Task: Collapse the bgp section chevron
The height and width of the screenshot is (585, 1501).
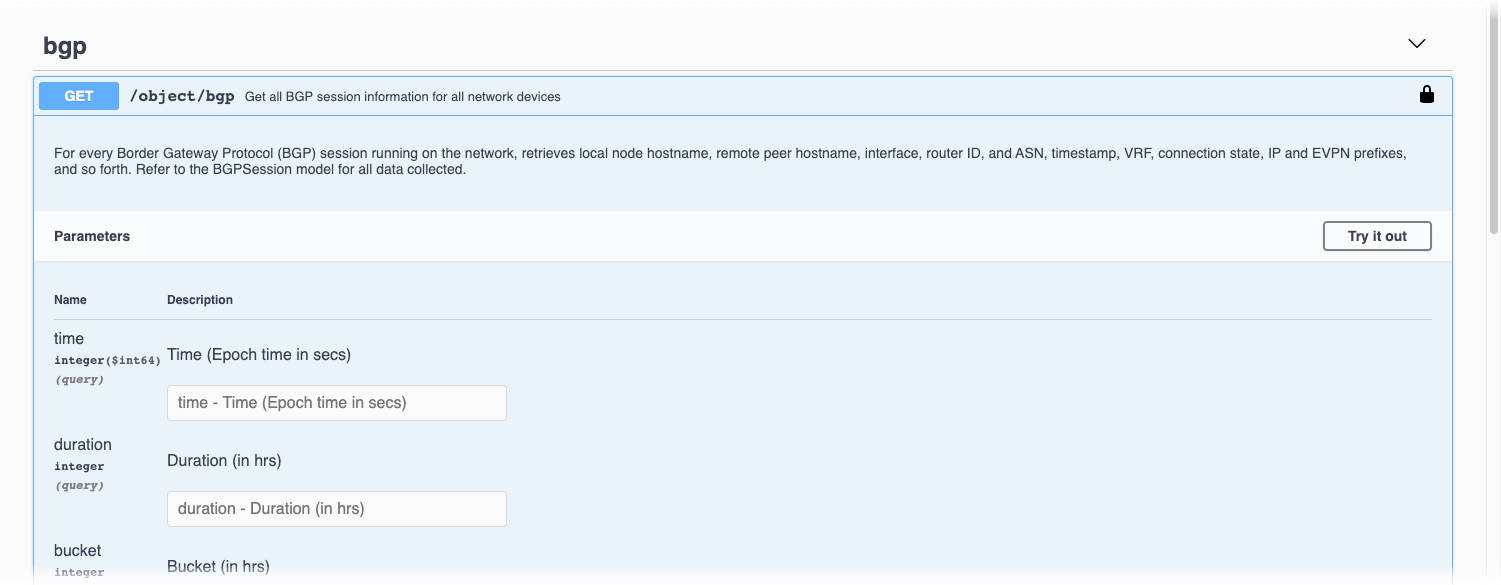Action: click(x=1416, y=44)
